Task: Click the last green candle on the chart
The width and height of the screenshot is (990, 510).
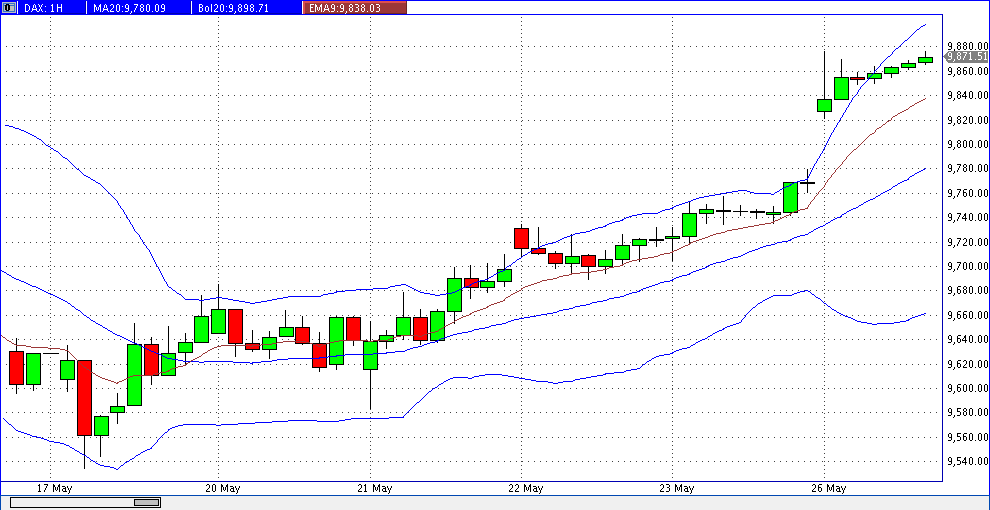Action: pyautogui.click(x=925, y=60)
